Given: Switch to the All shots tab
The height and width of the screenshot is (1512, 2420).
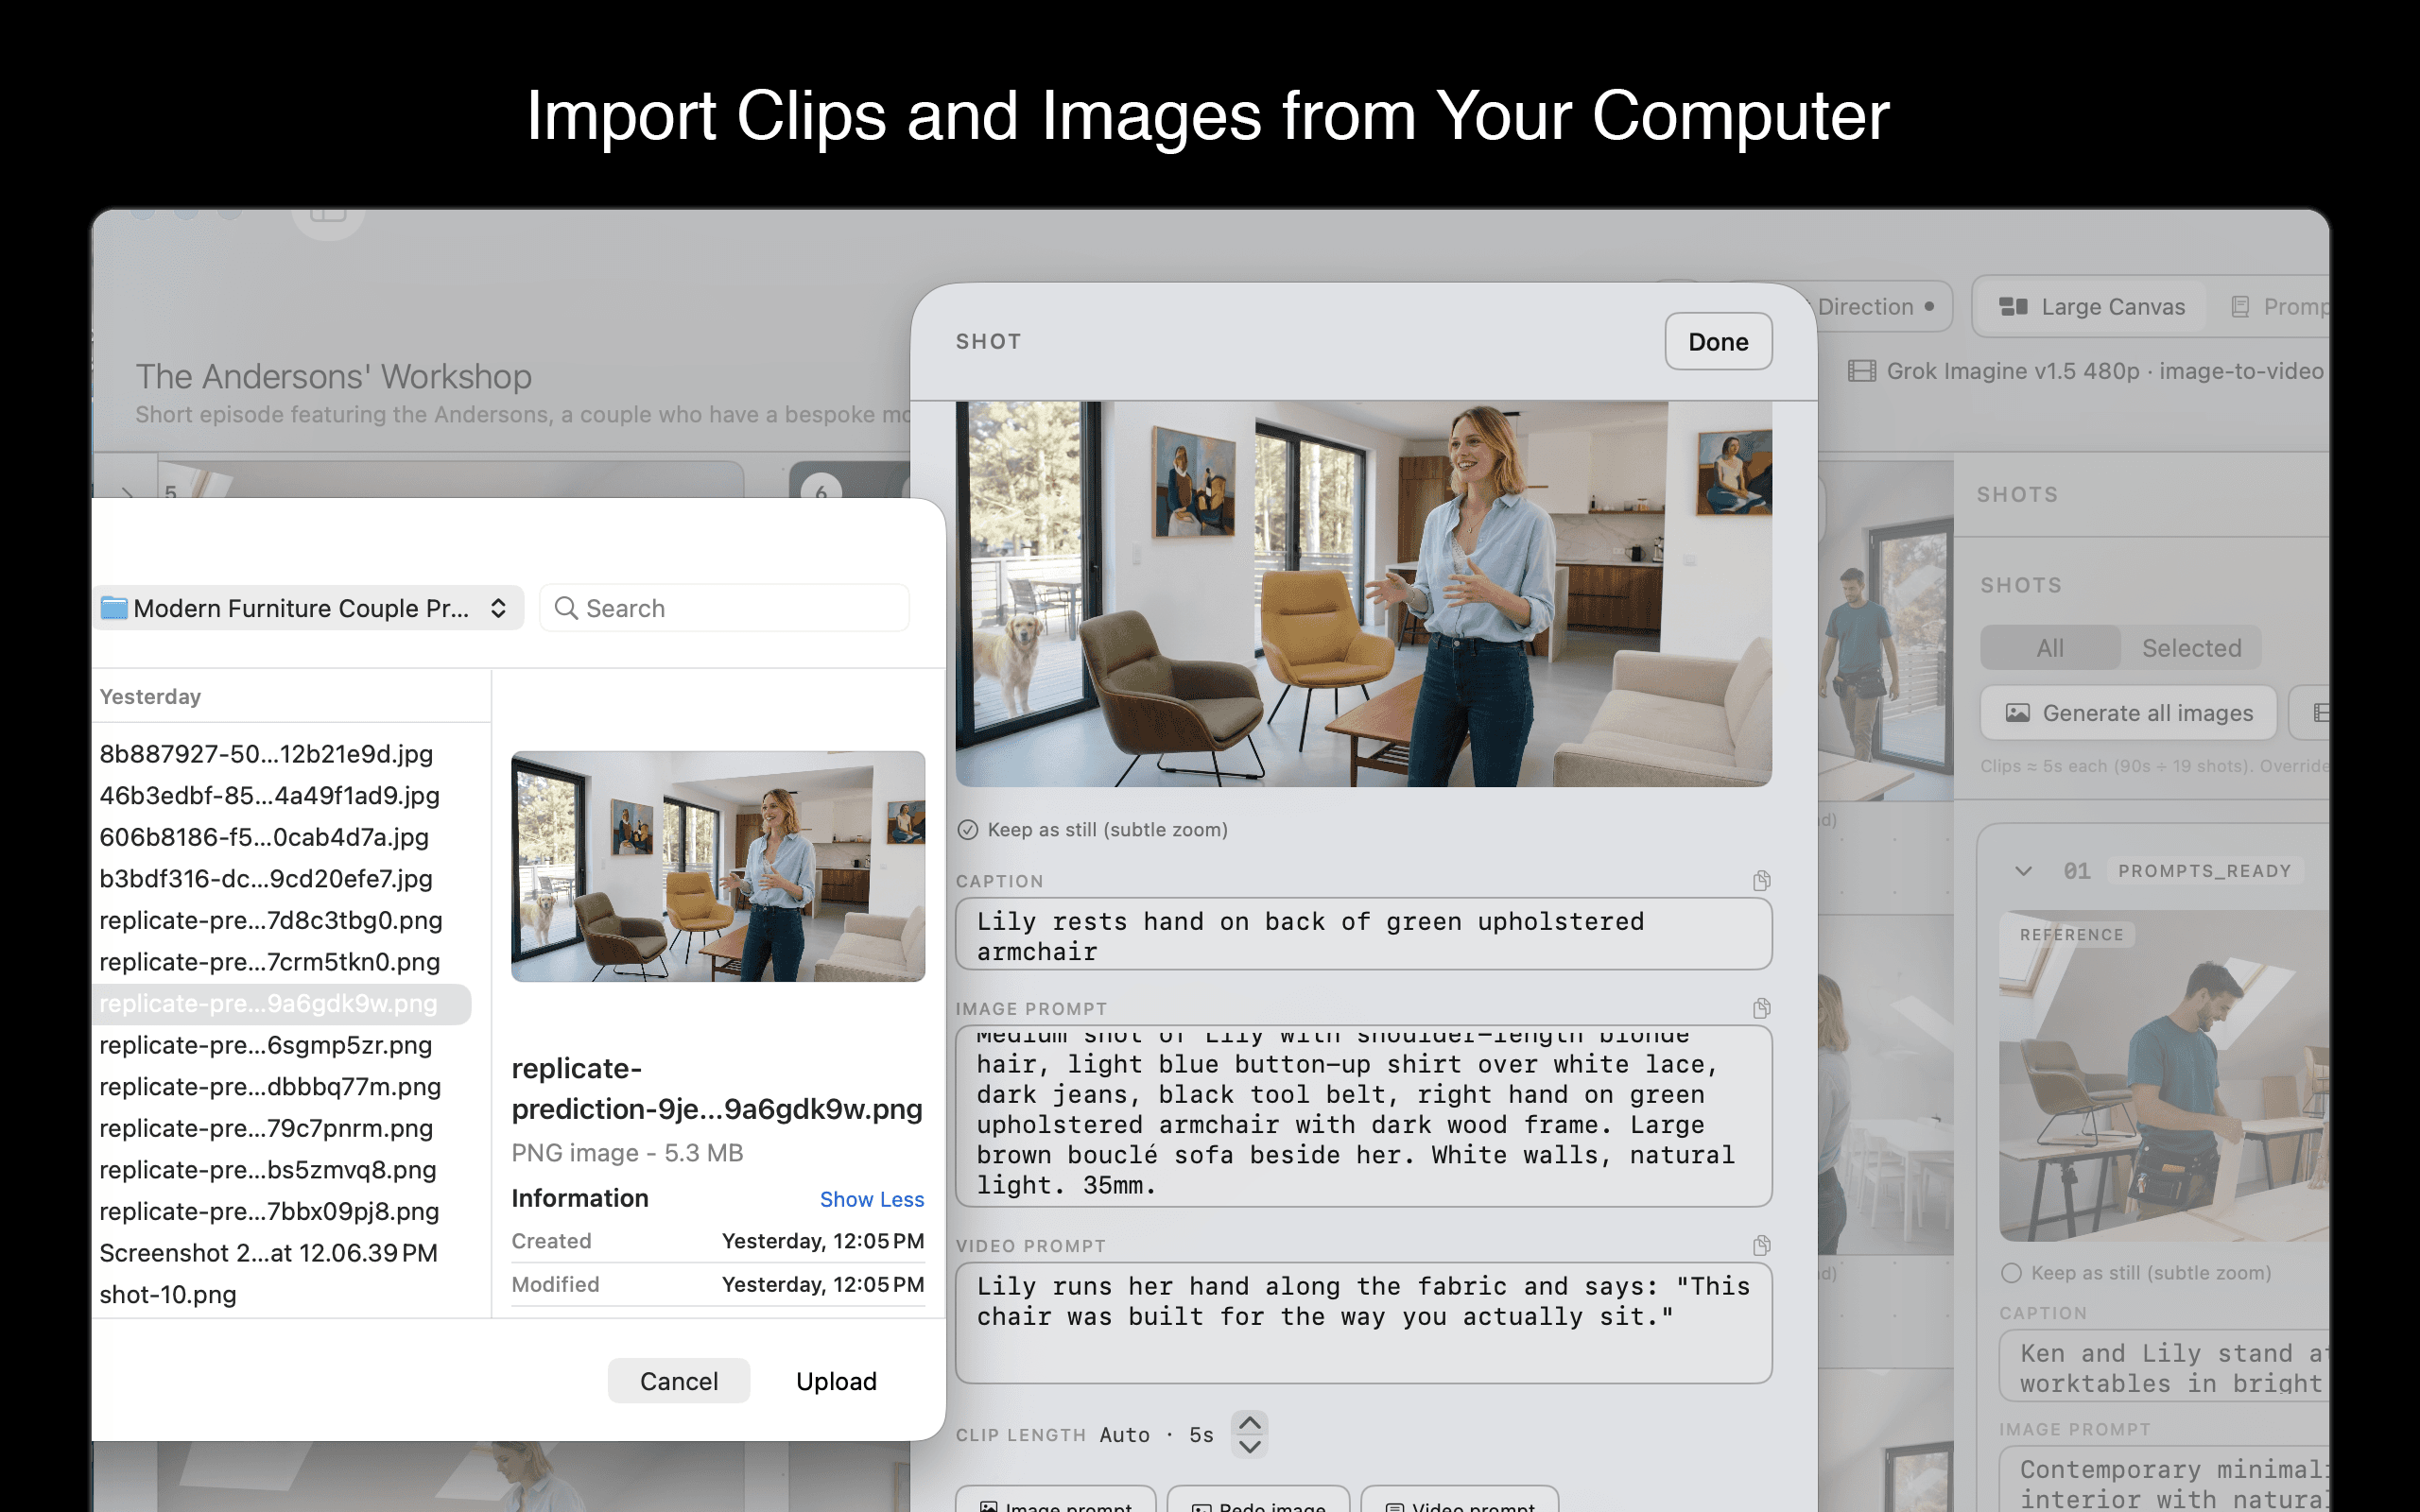Looking at the screenshot, I should click(2050, 648).
